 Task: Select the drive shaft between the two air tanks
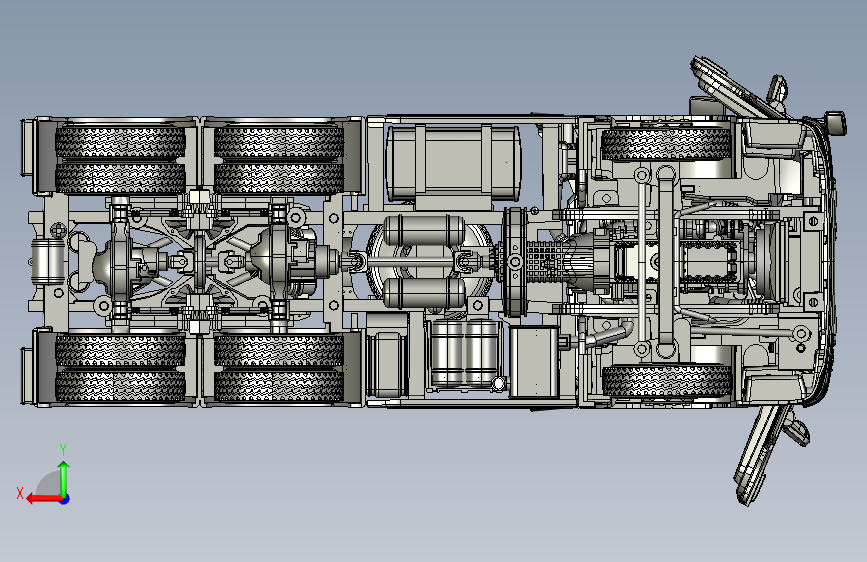(410, 261)
